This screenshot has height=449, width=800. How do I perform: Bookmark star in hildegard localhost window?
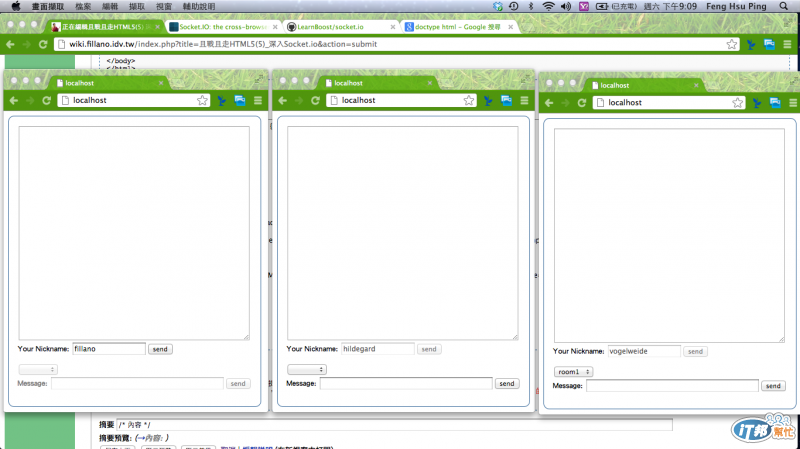click(x=468, y=101)
